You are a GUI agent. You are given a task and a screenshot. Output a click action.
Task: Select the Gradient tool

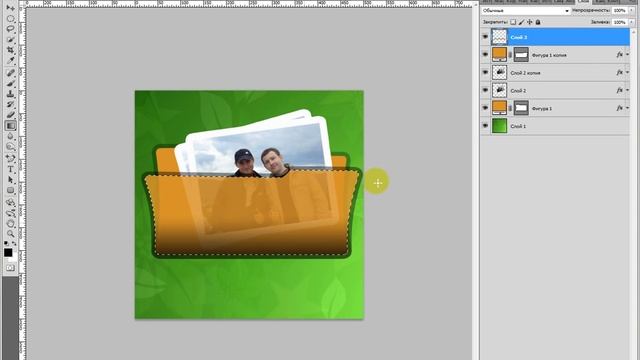pos(10,126)
